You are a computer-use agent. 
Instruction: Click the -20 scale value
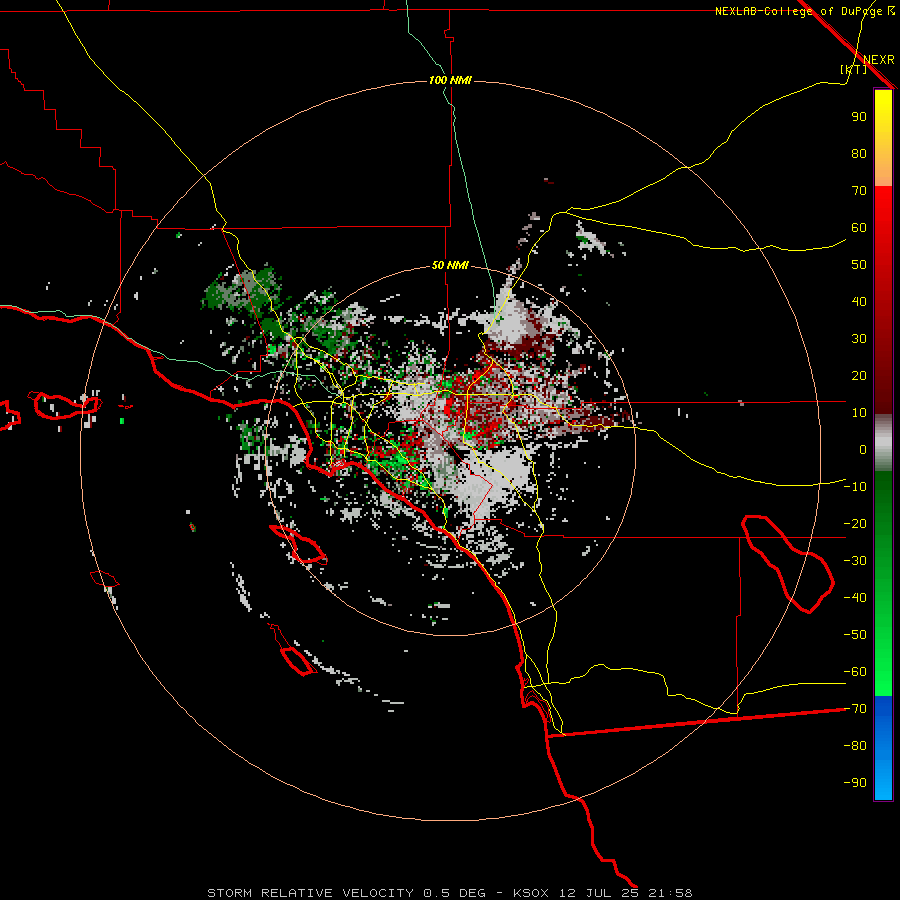(855, 524)
